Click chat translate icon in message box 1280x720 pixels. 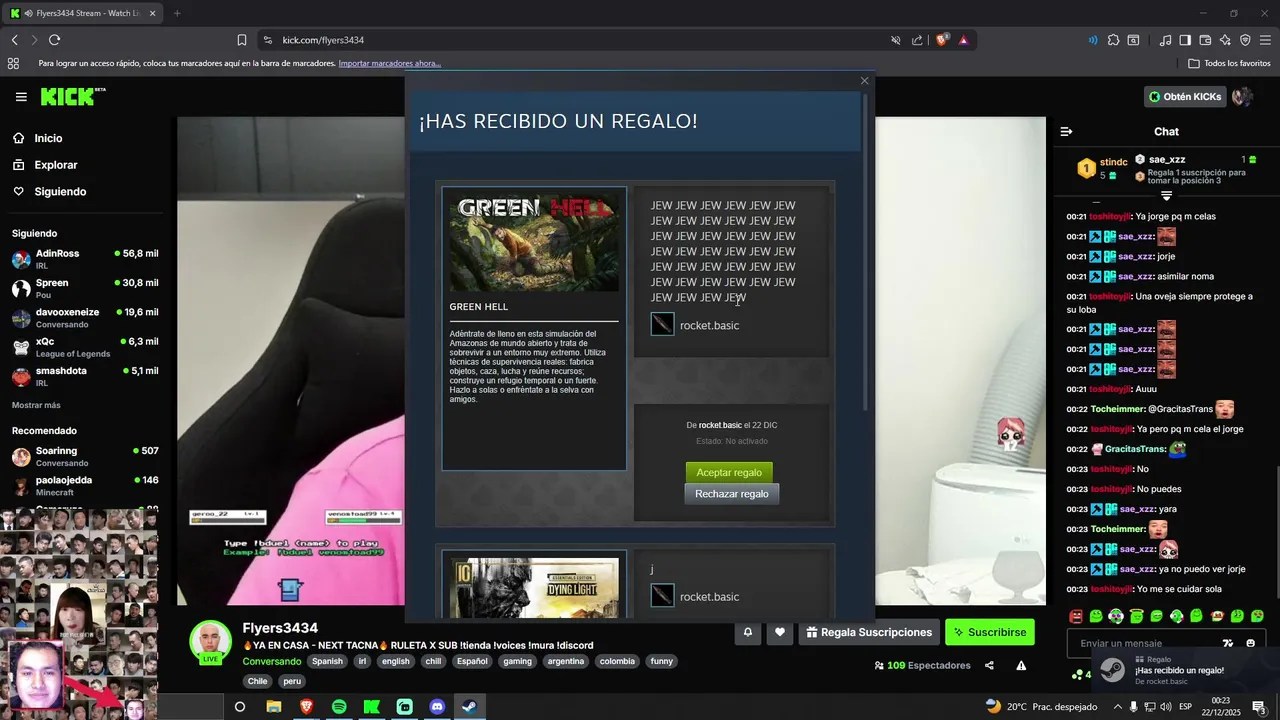(1228, 643)
